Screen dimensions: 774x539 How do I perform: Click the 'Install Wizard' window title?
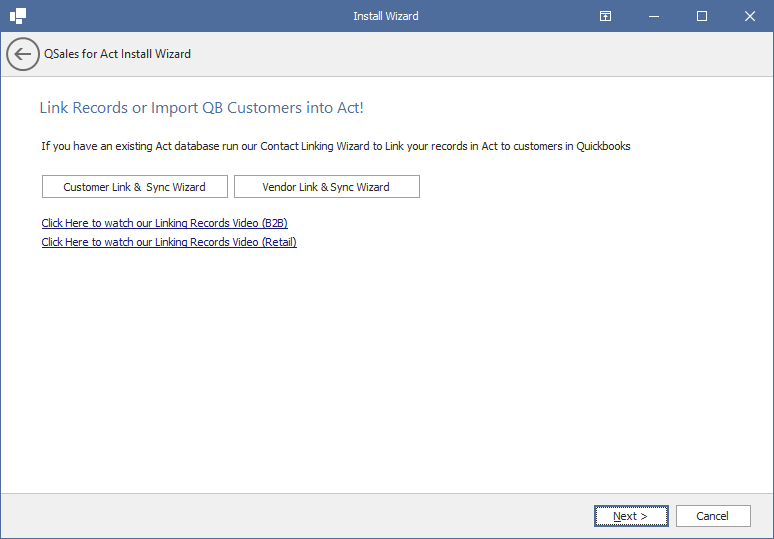(386, 16)
